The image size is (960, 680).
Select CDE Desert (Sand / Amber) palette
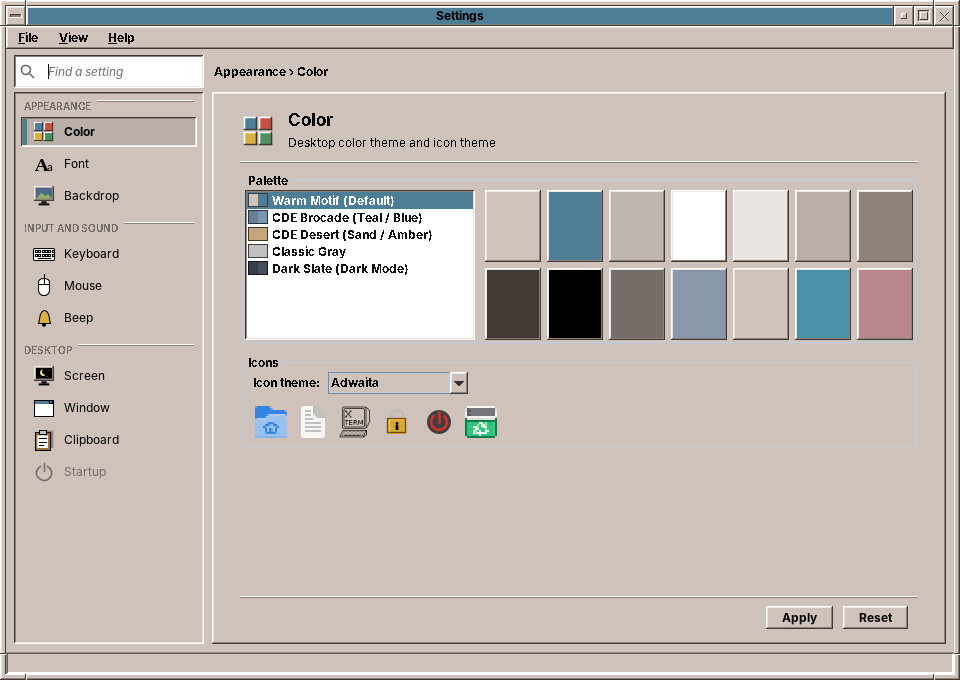point(360,234)
